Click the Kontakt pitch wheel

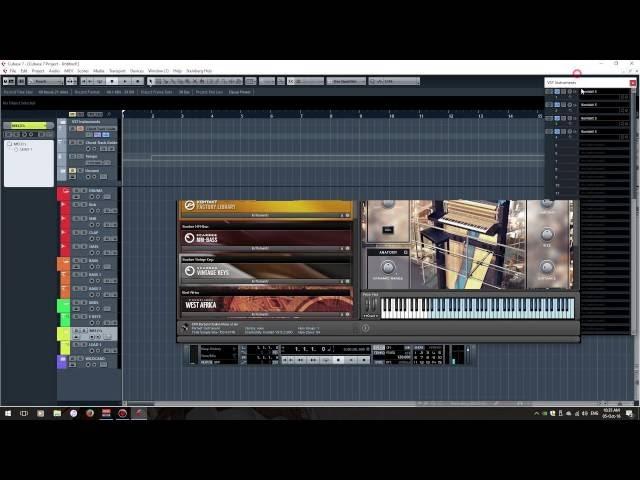pyautogui.click(x=367, y=304)
